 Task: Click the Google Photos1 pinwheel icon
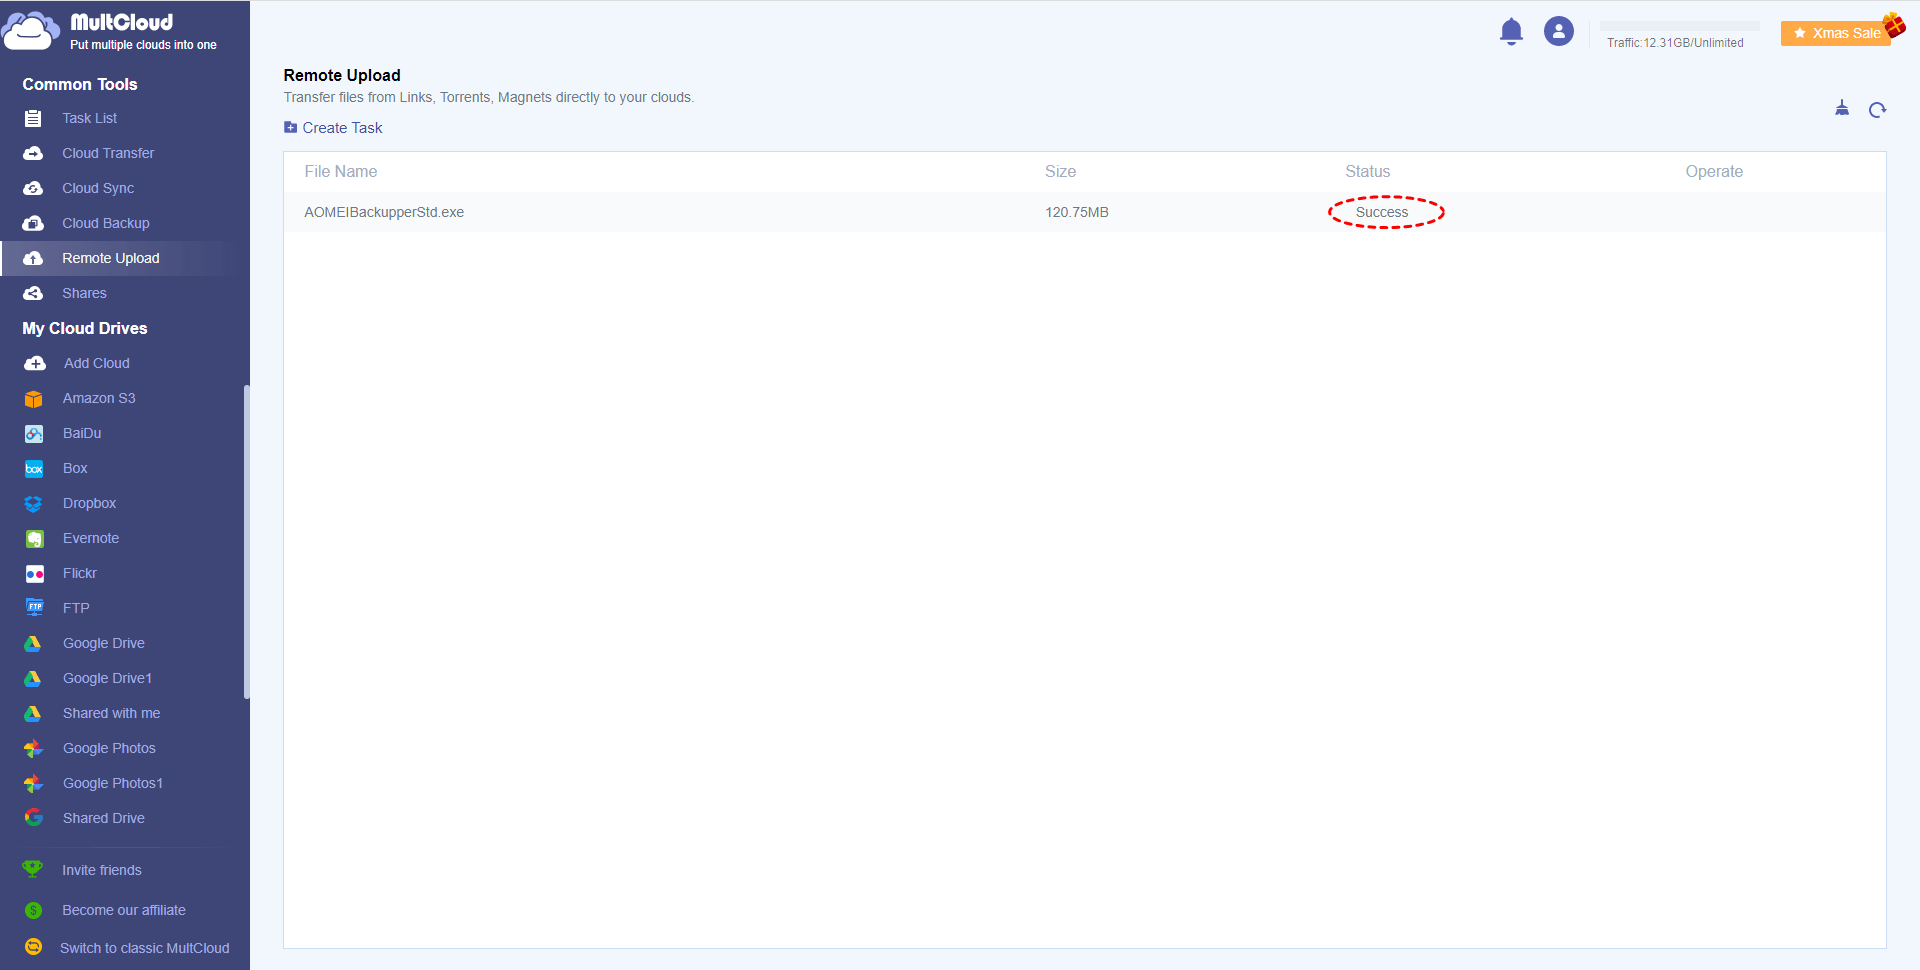point(33,783)
